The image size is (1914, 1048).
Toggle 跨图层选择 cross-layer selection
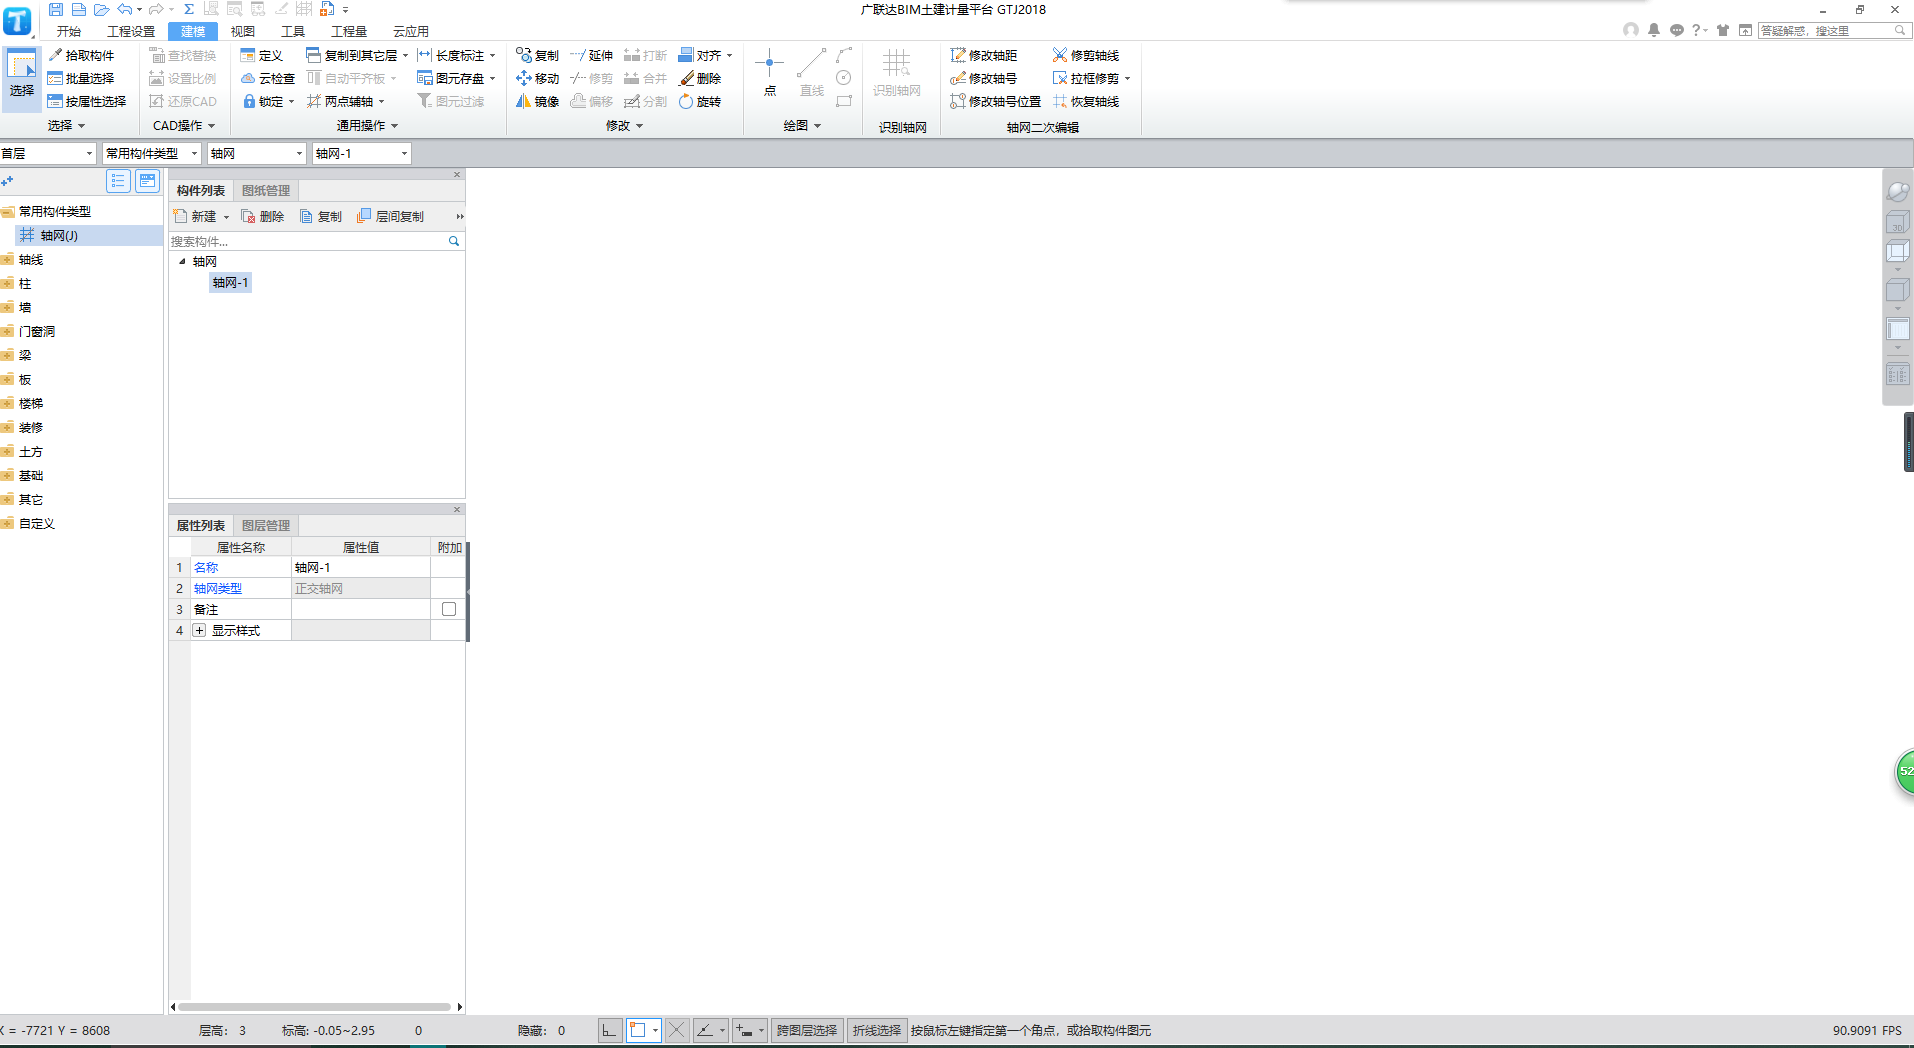807,1030
